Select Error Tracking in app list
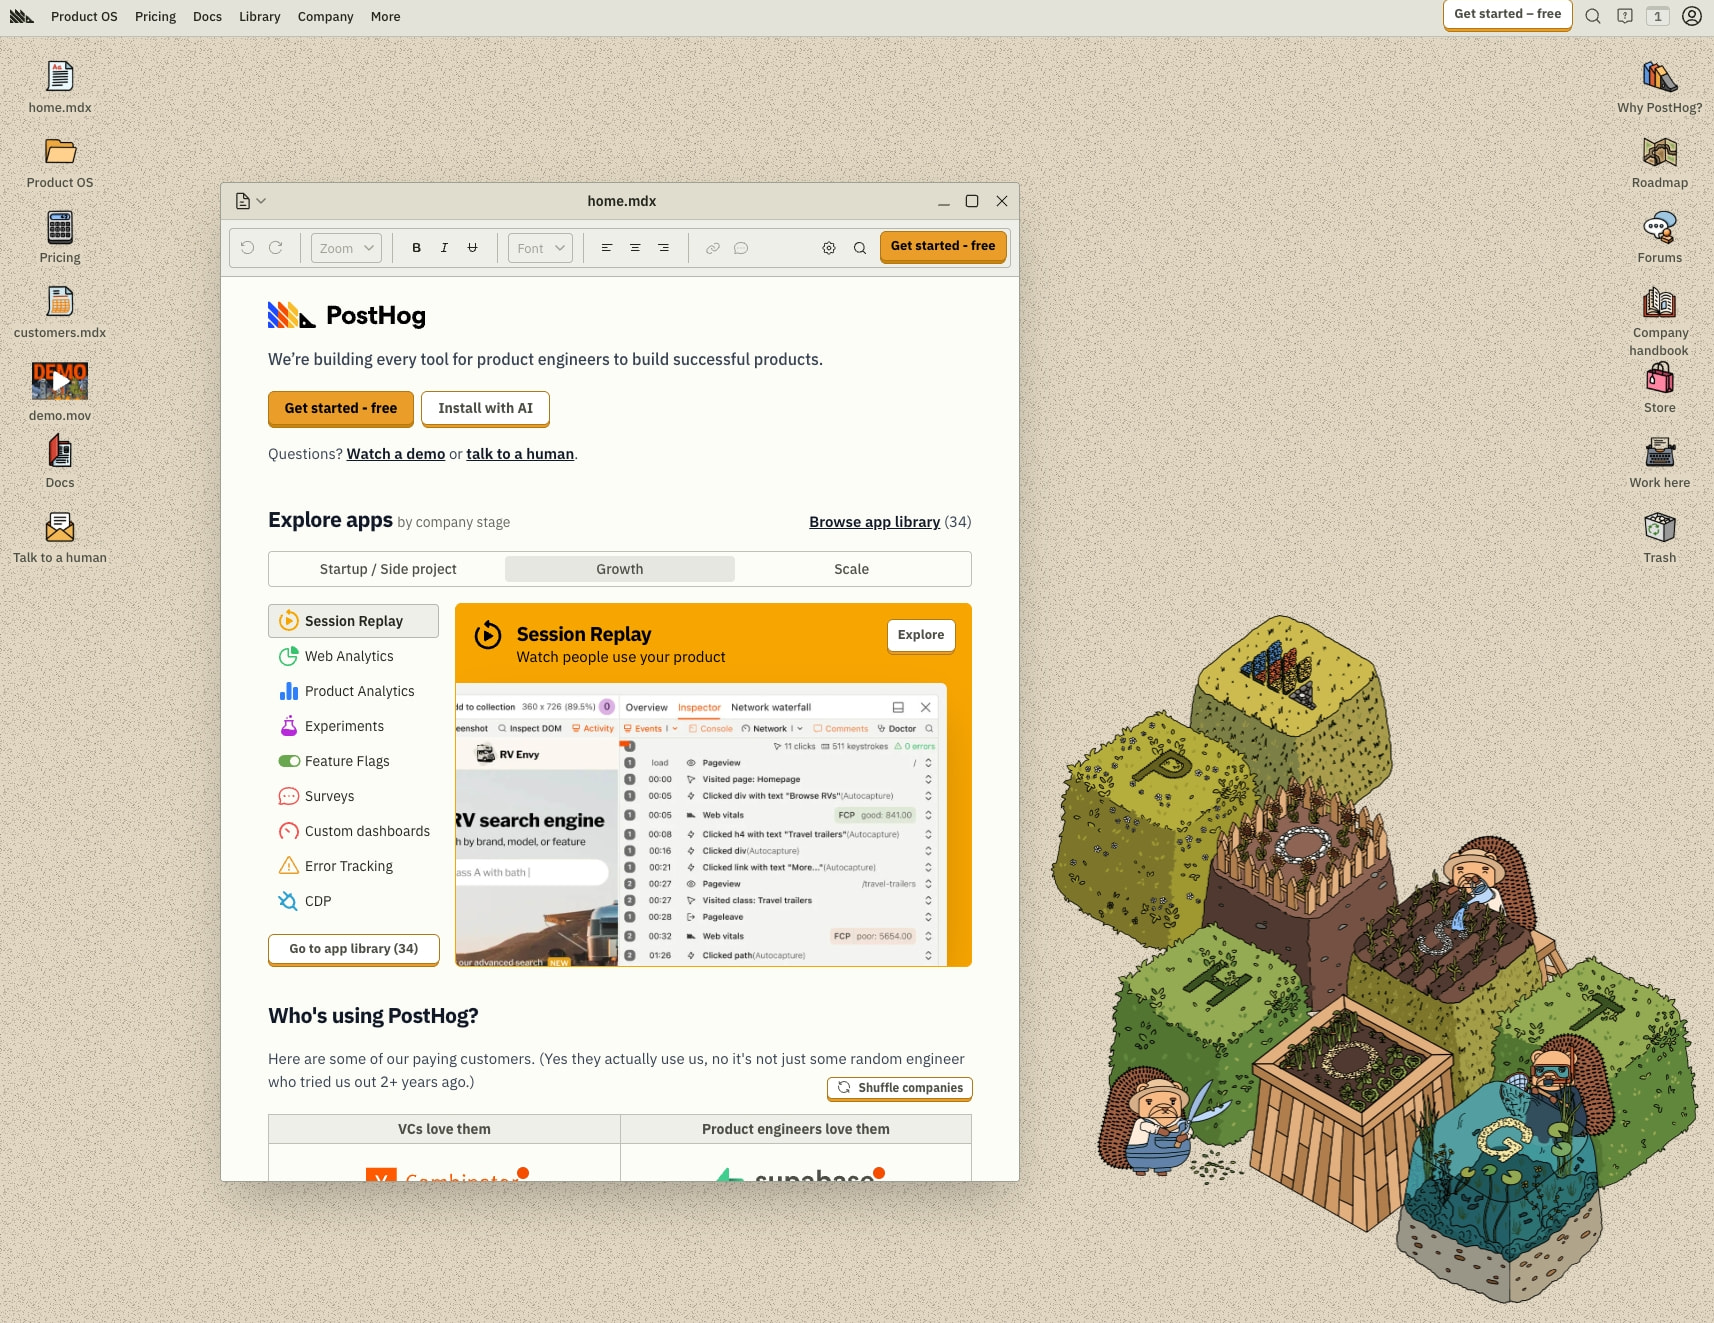Viewport: 1714px width, 1323px height. [x=353, y=866]
